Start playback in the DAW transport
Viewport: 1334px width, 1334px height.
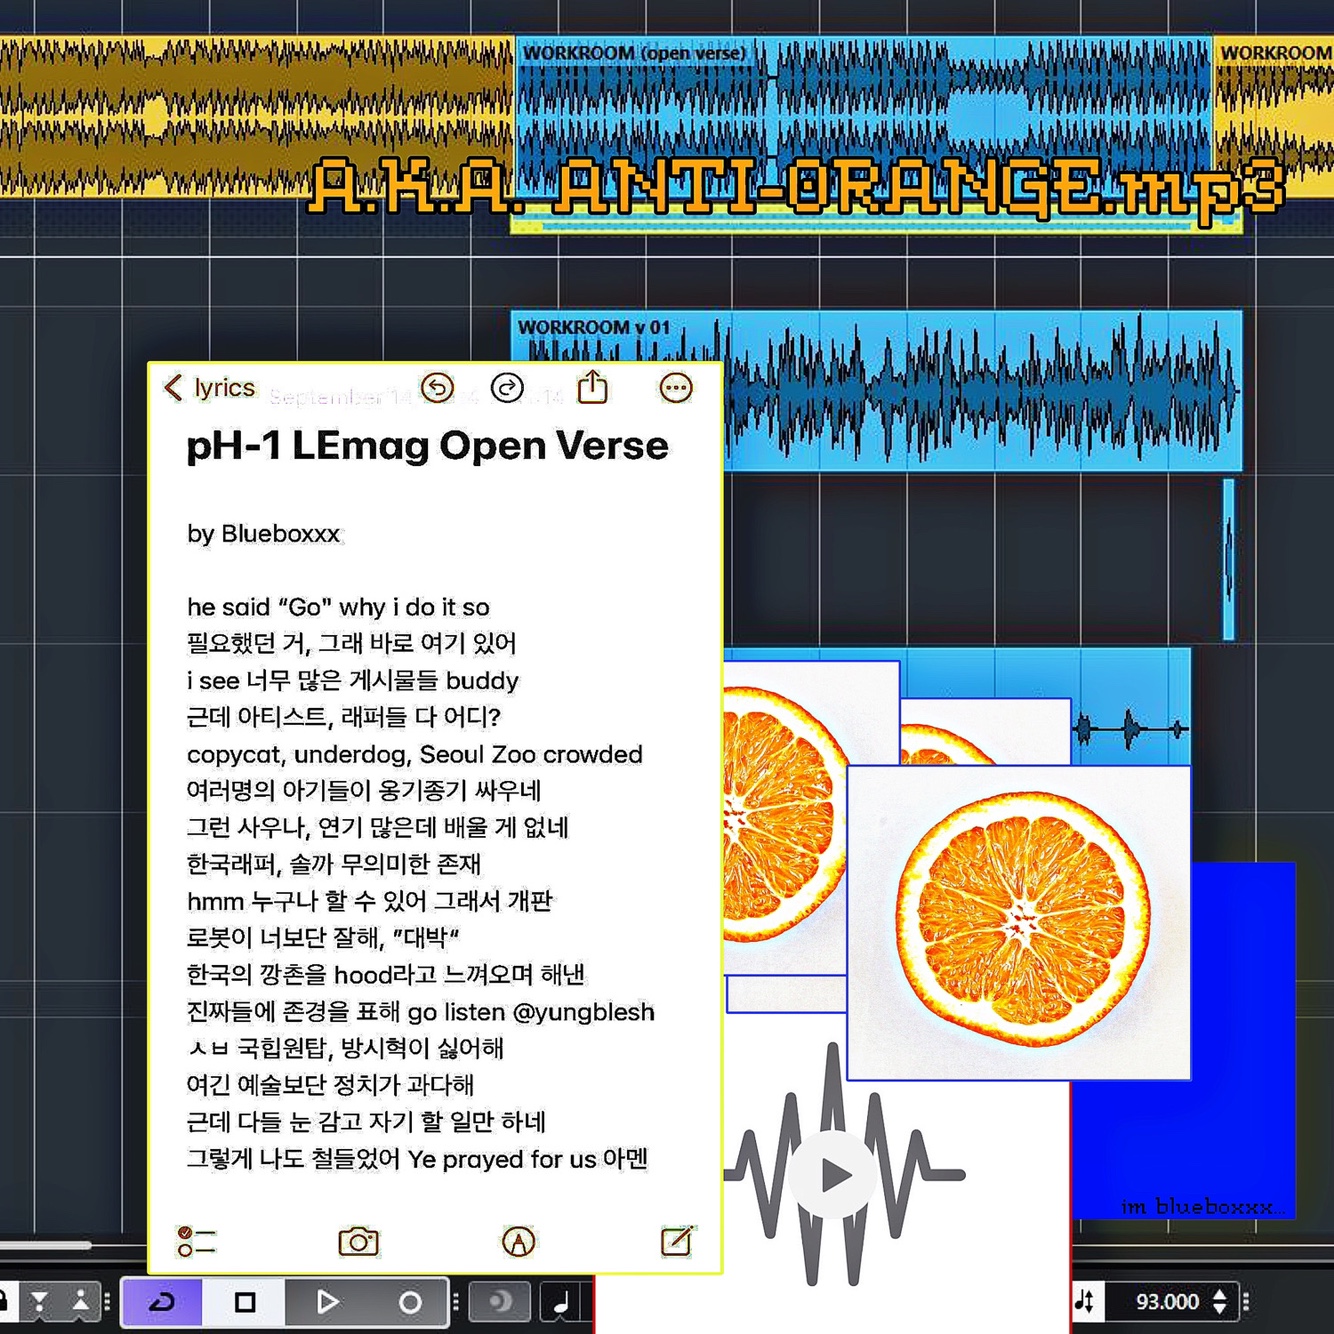pos(327,1302)
